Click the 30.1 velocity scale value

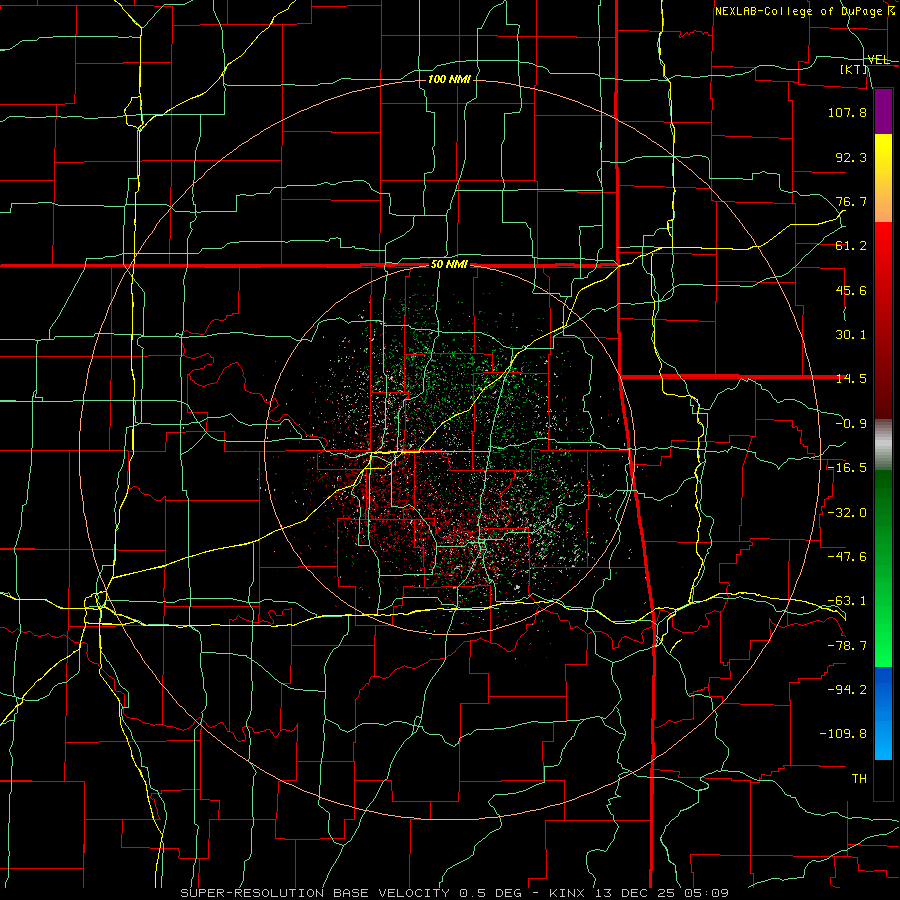click(x=851, y=335)
